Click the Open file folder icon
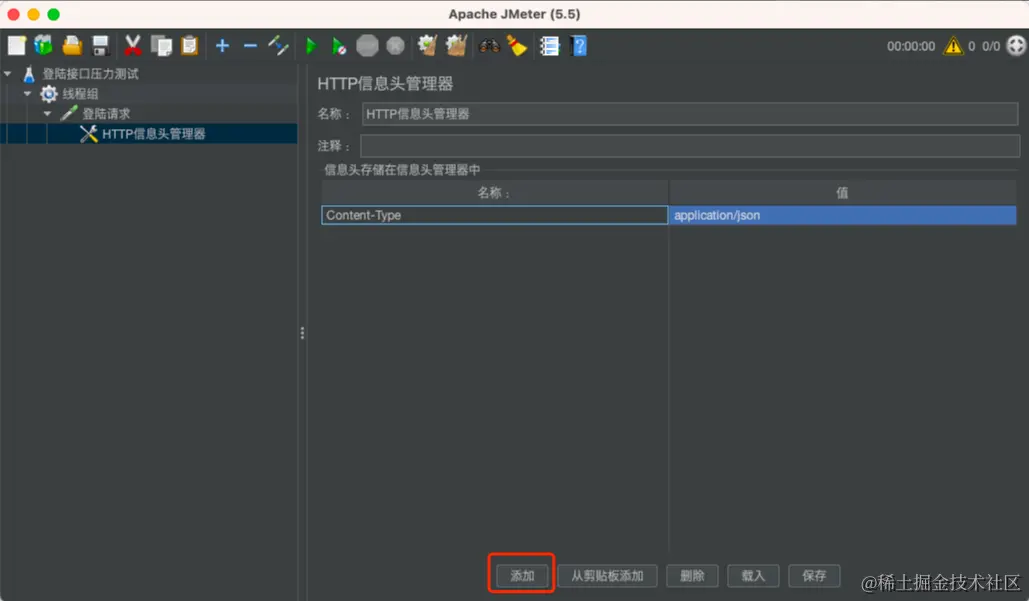1029x601 pixels. (x=72, y=45)
